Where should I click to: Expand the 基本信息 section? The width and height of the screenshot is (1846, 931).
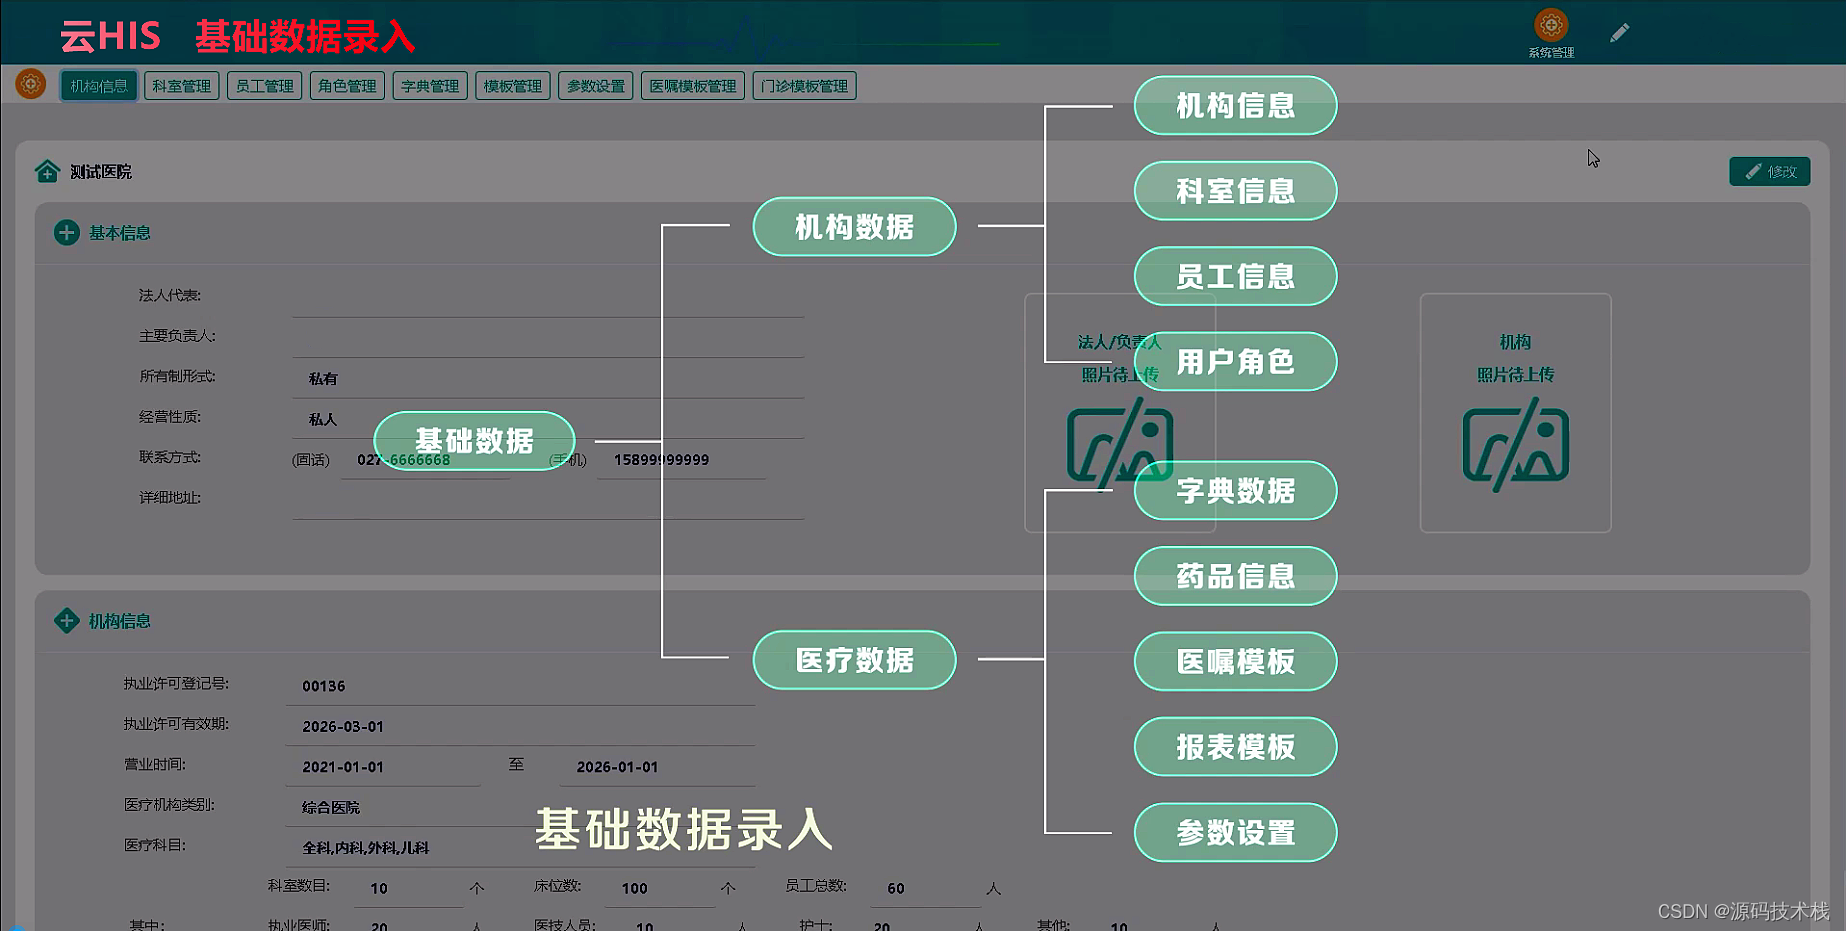point(67,232)
